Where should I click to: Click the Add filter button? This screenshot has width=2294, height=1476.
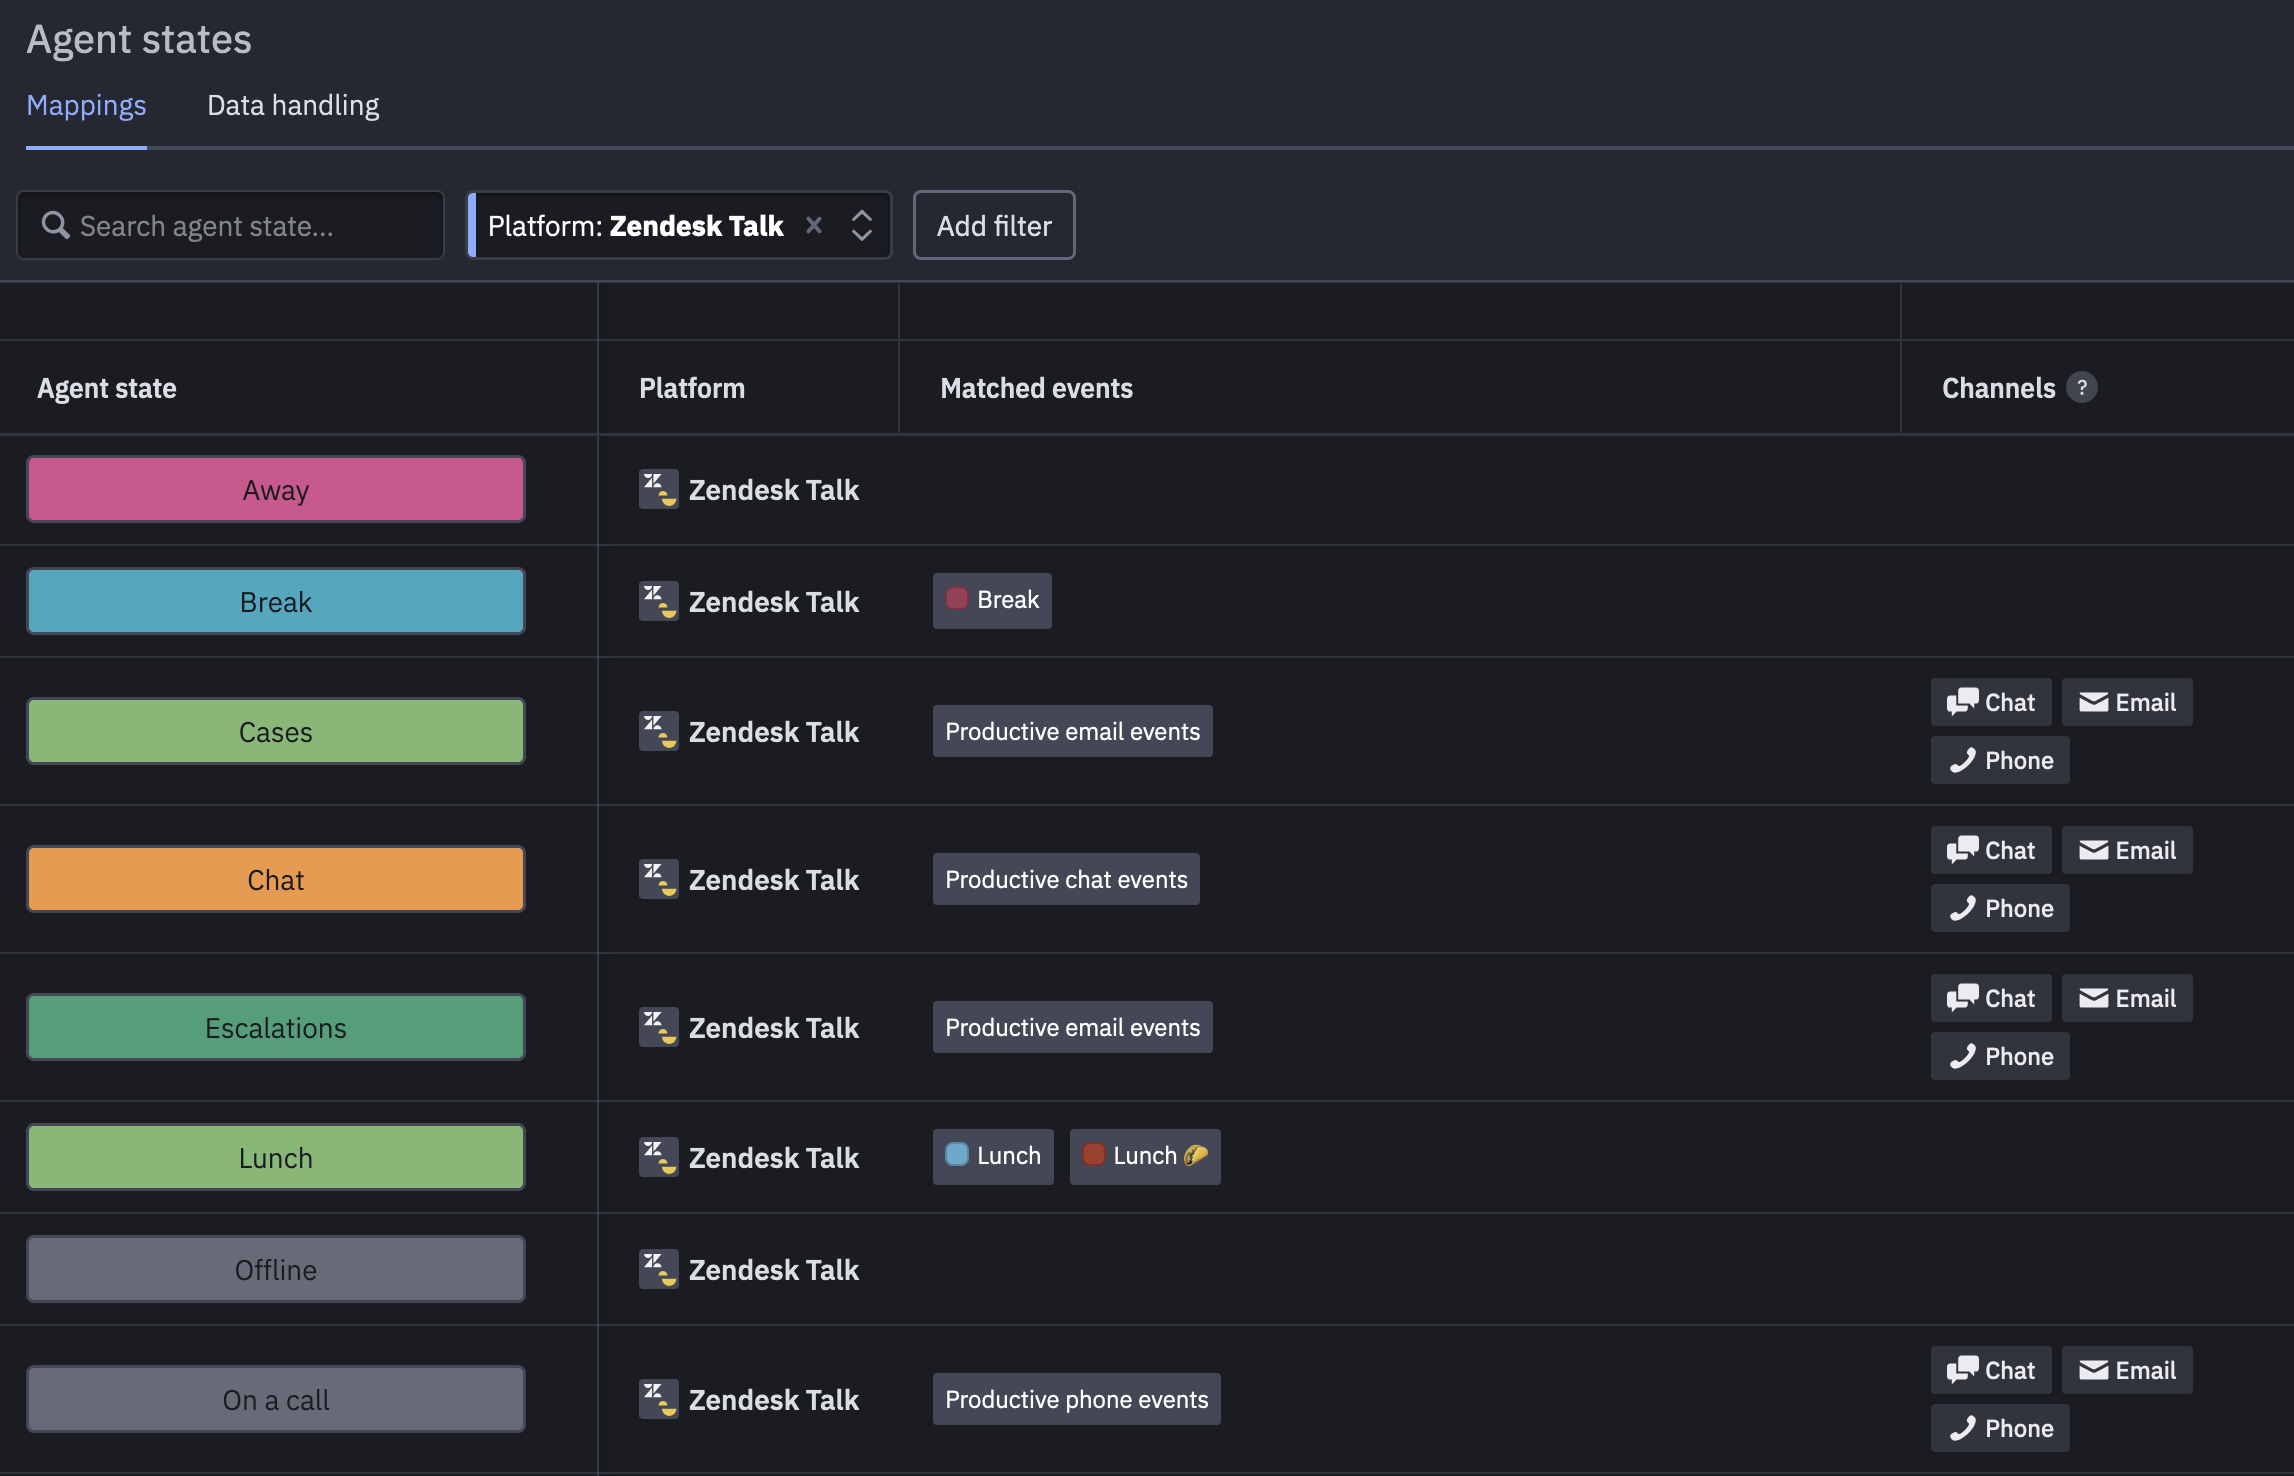click(x=994, y=226)
